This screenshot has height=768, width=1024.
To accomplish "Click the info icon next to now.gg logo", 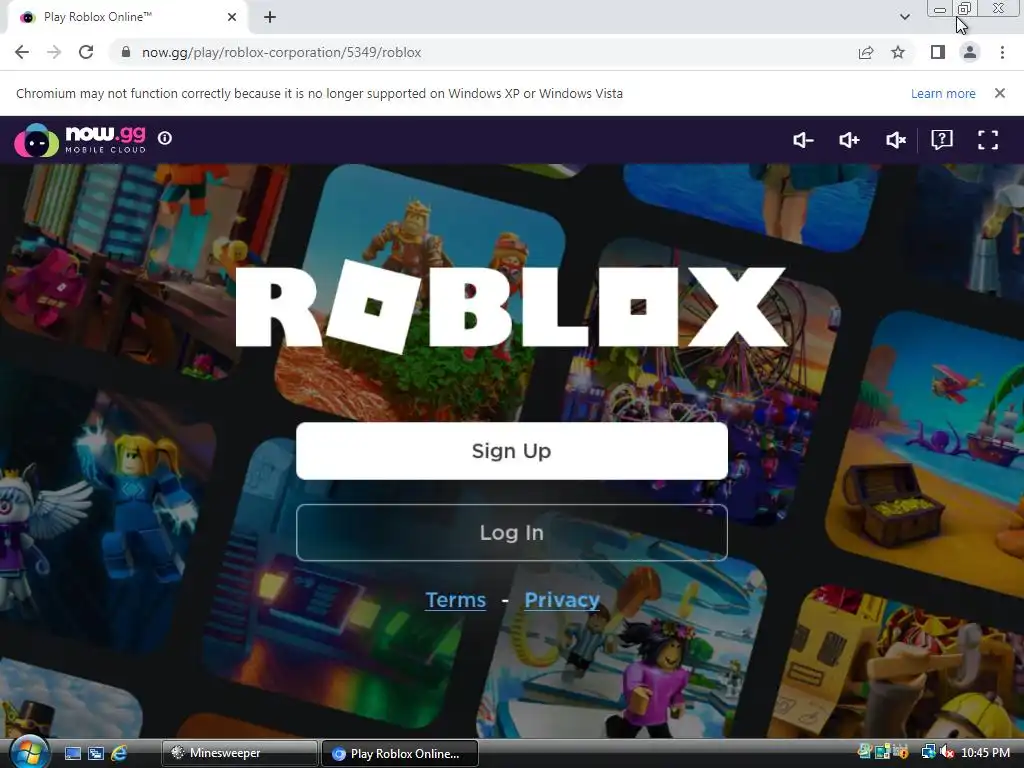I will (165, 138).
